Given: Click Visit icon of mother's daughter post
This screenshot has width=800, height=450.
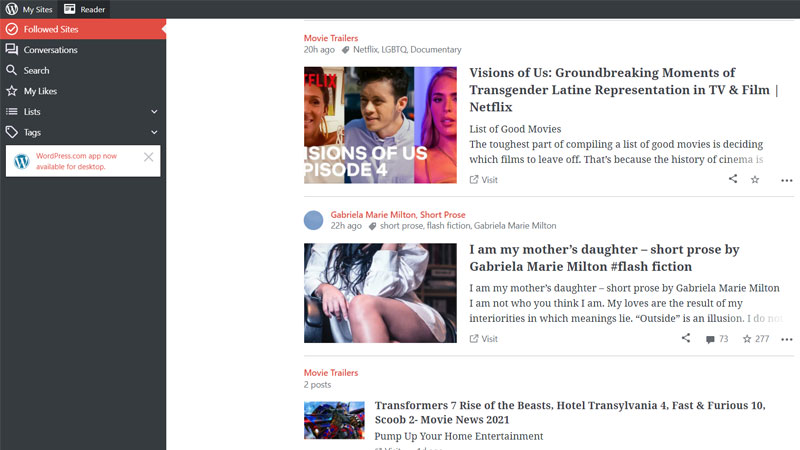Looking at the screenshot, I should (474, 338).
